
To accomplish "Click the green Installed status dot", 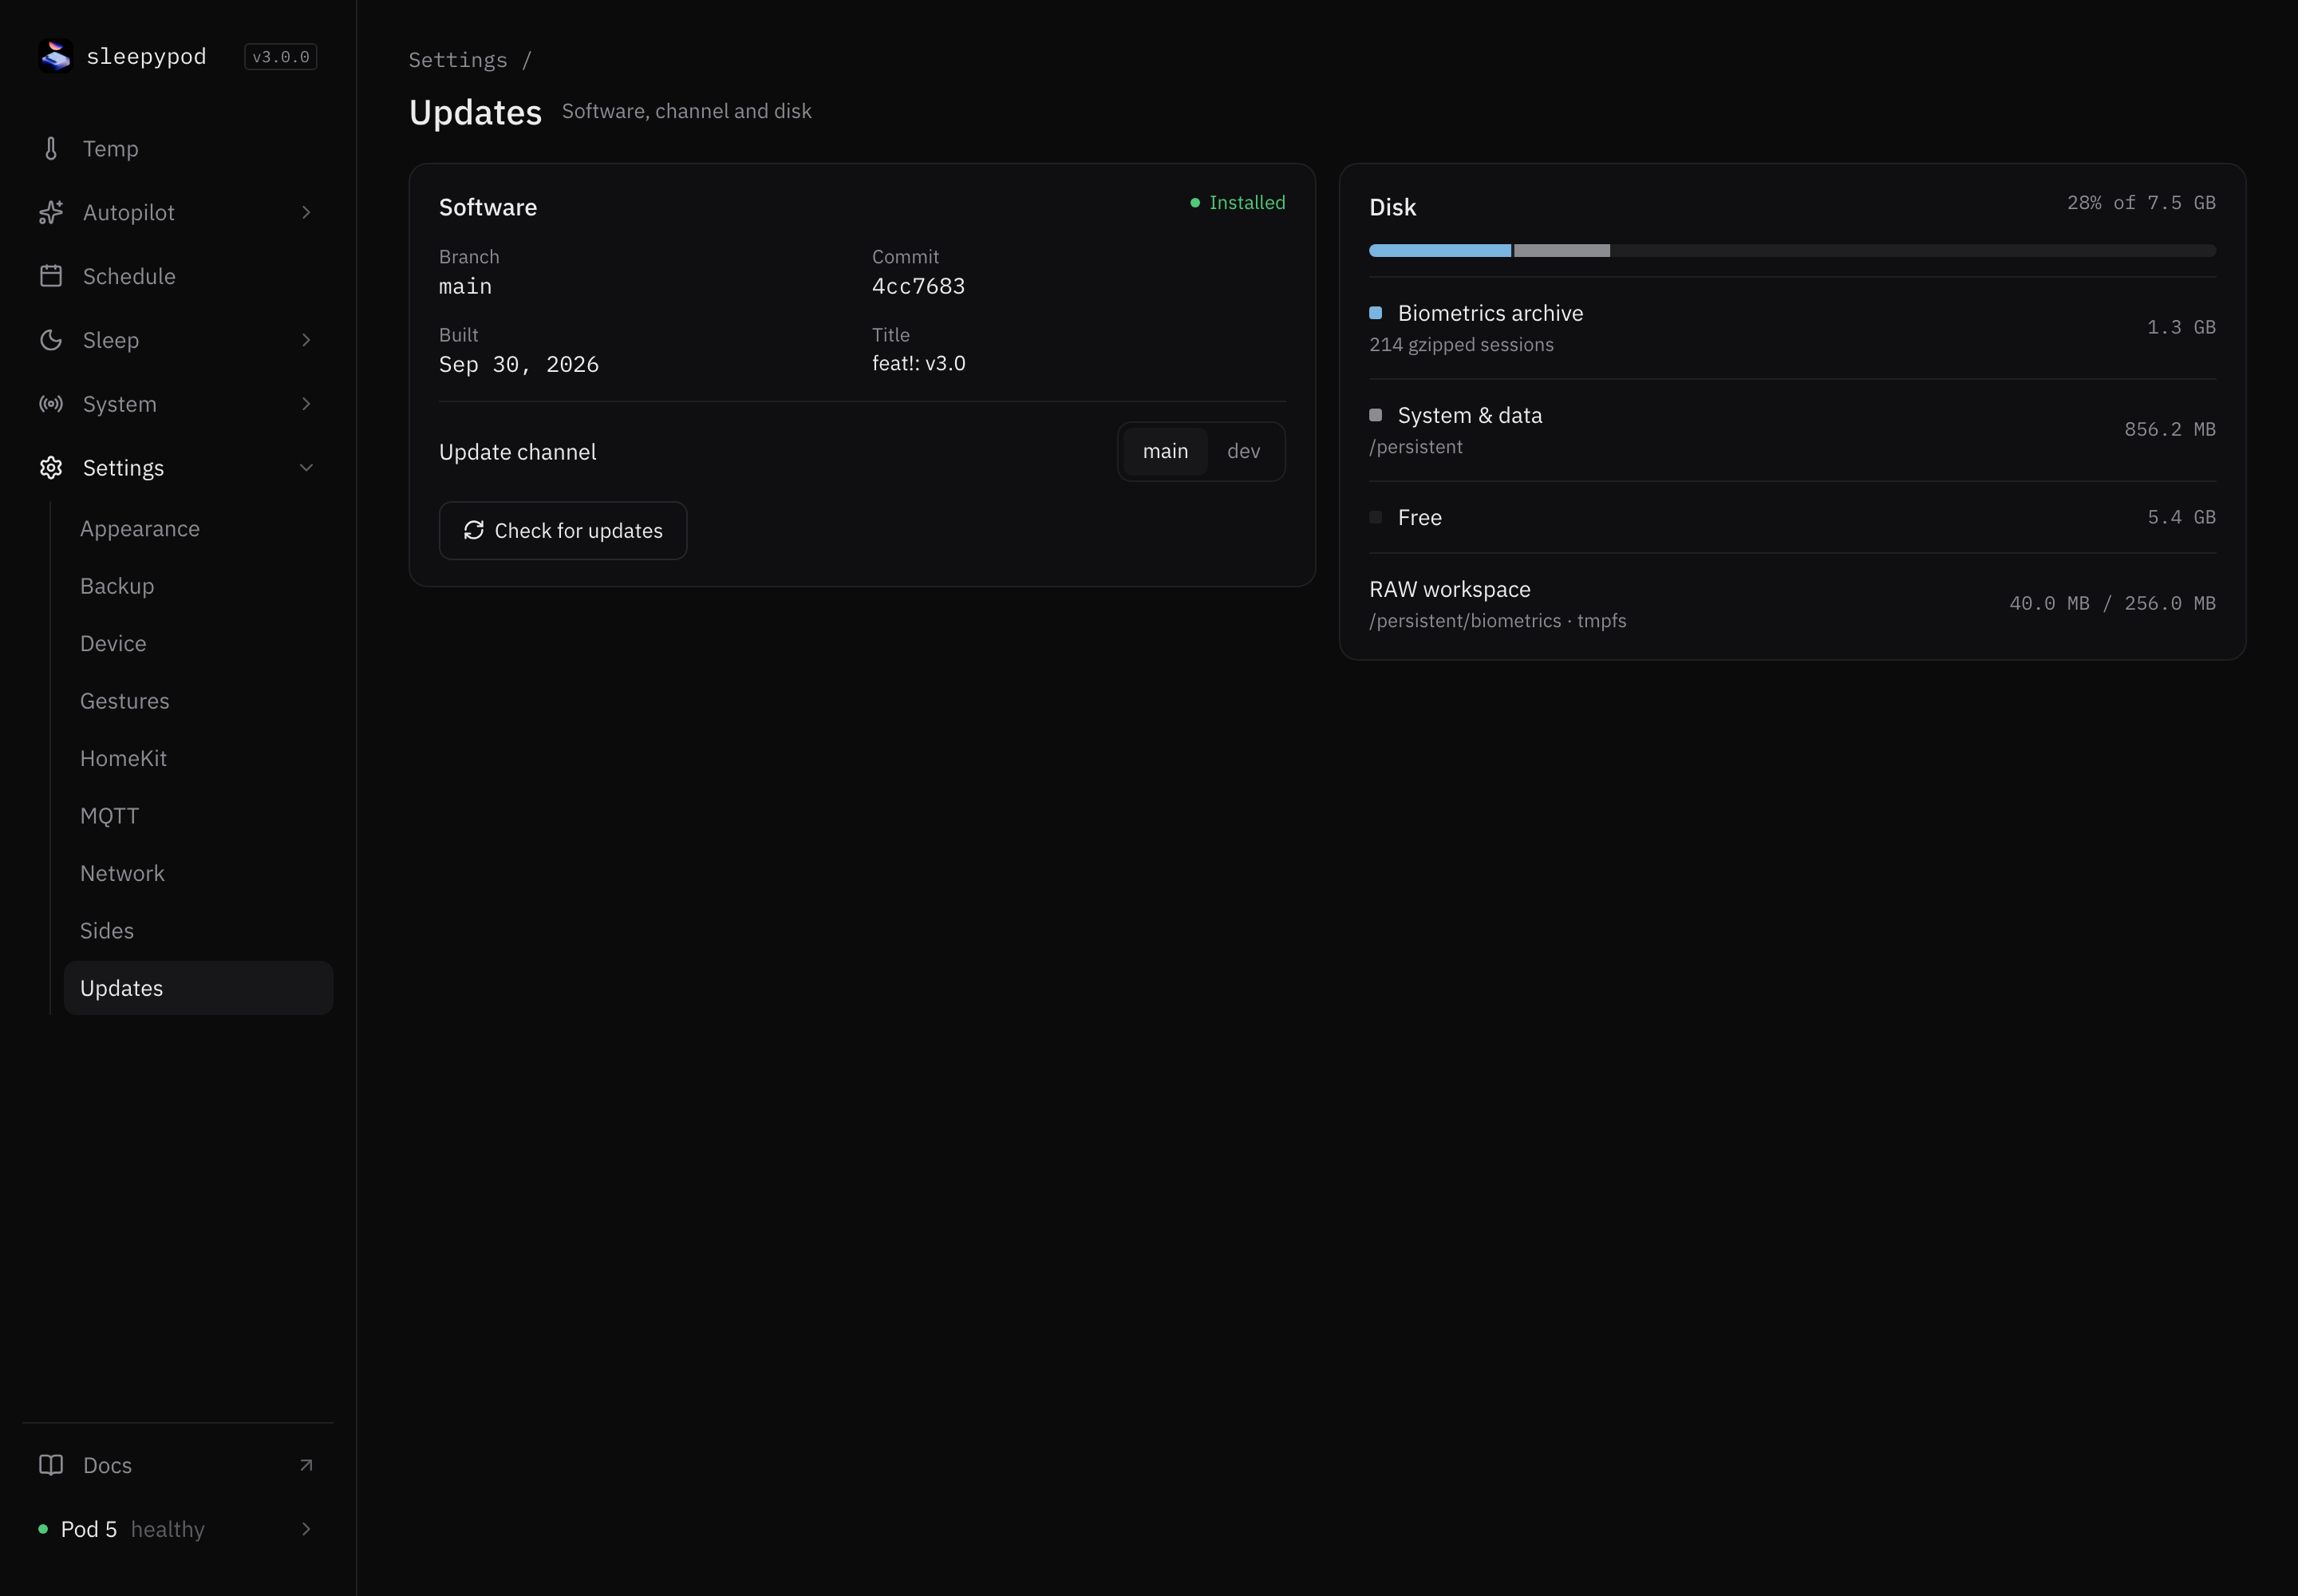I will 1195,203.
